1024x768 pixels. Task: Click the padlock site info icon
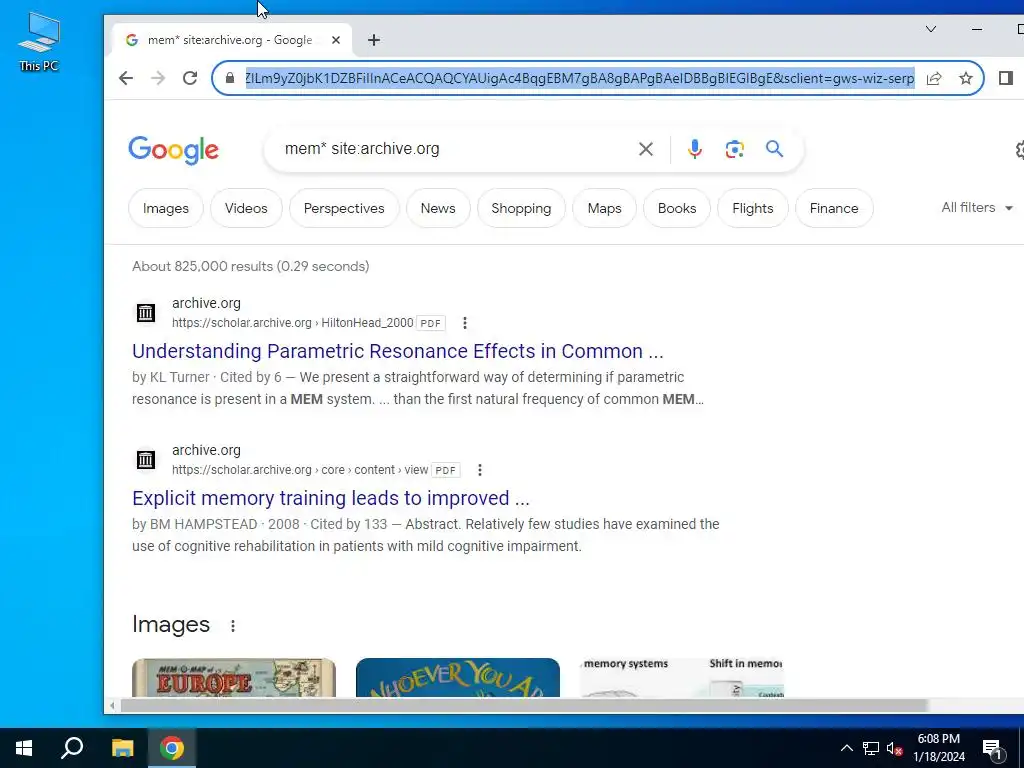point(230,78)
